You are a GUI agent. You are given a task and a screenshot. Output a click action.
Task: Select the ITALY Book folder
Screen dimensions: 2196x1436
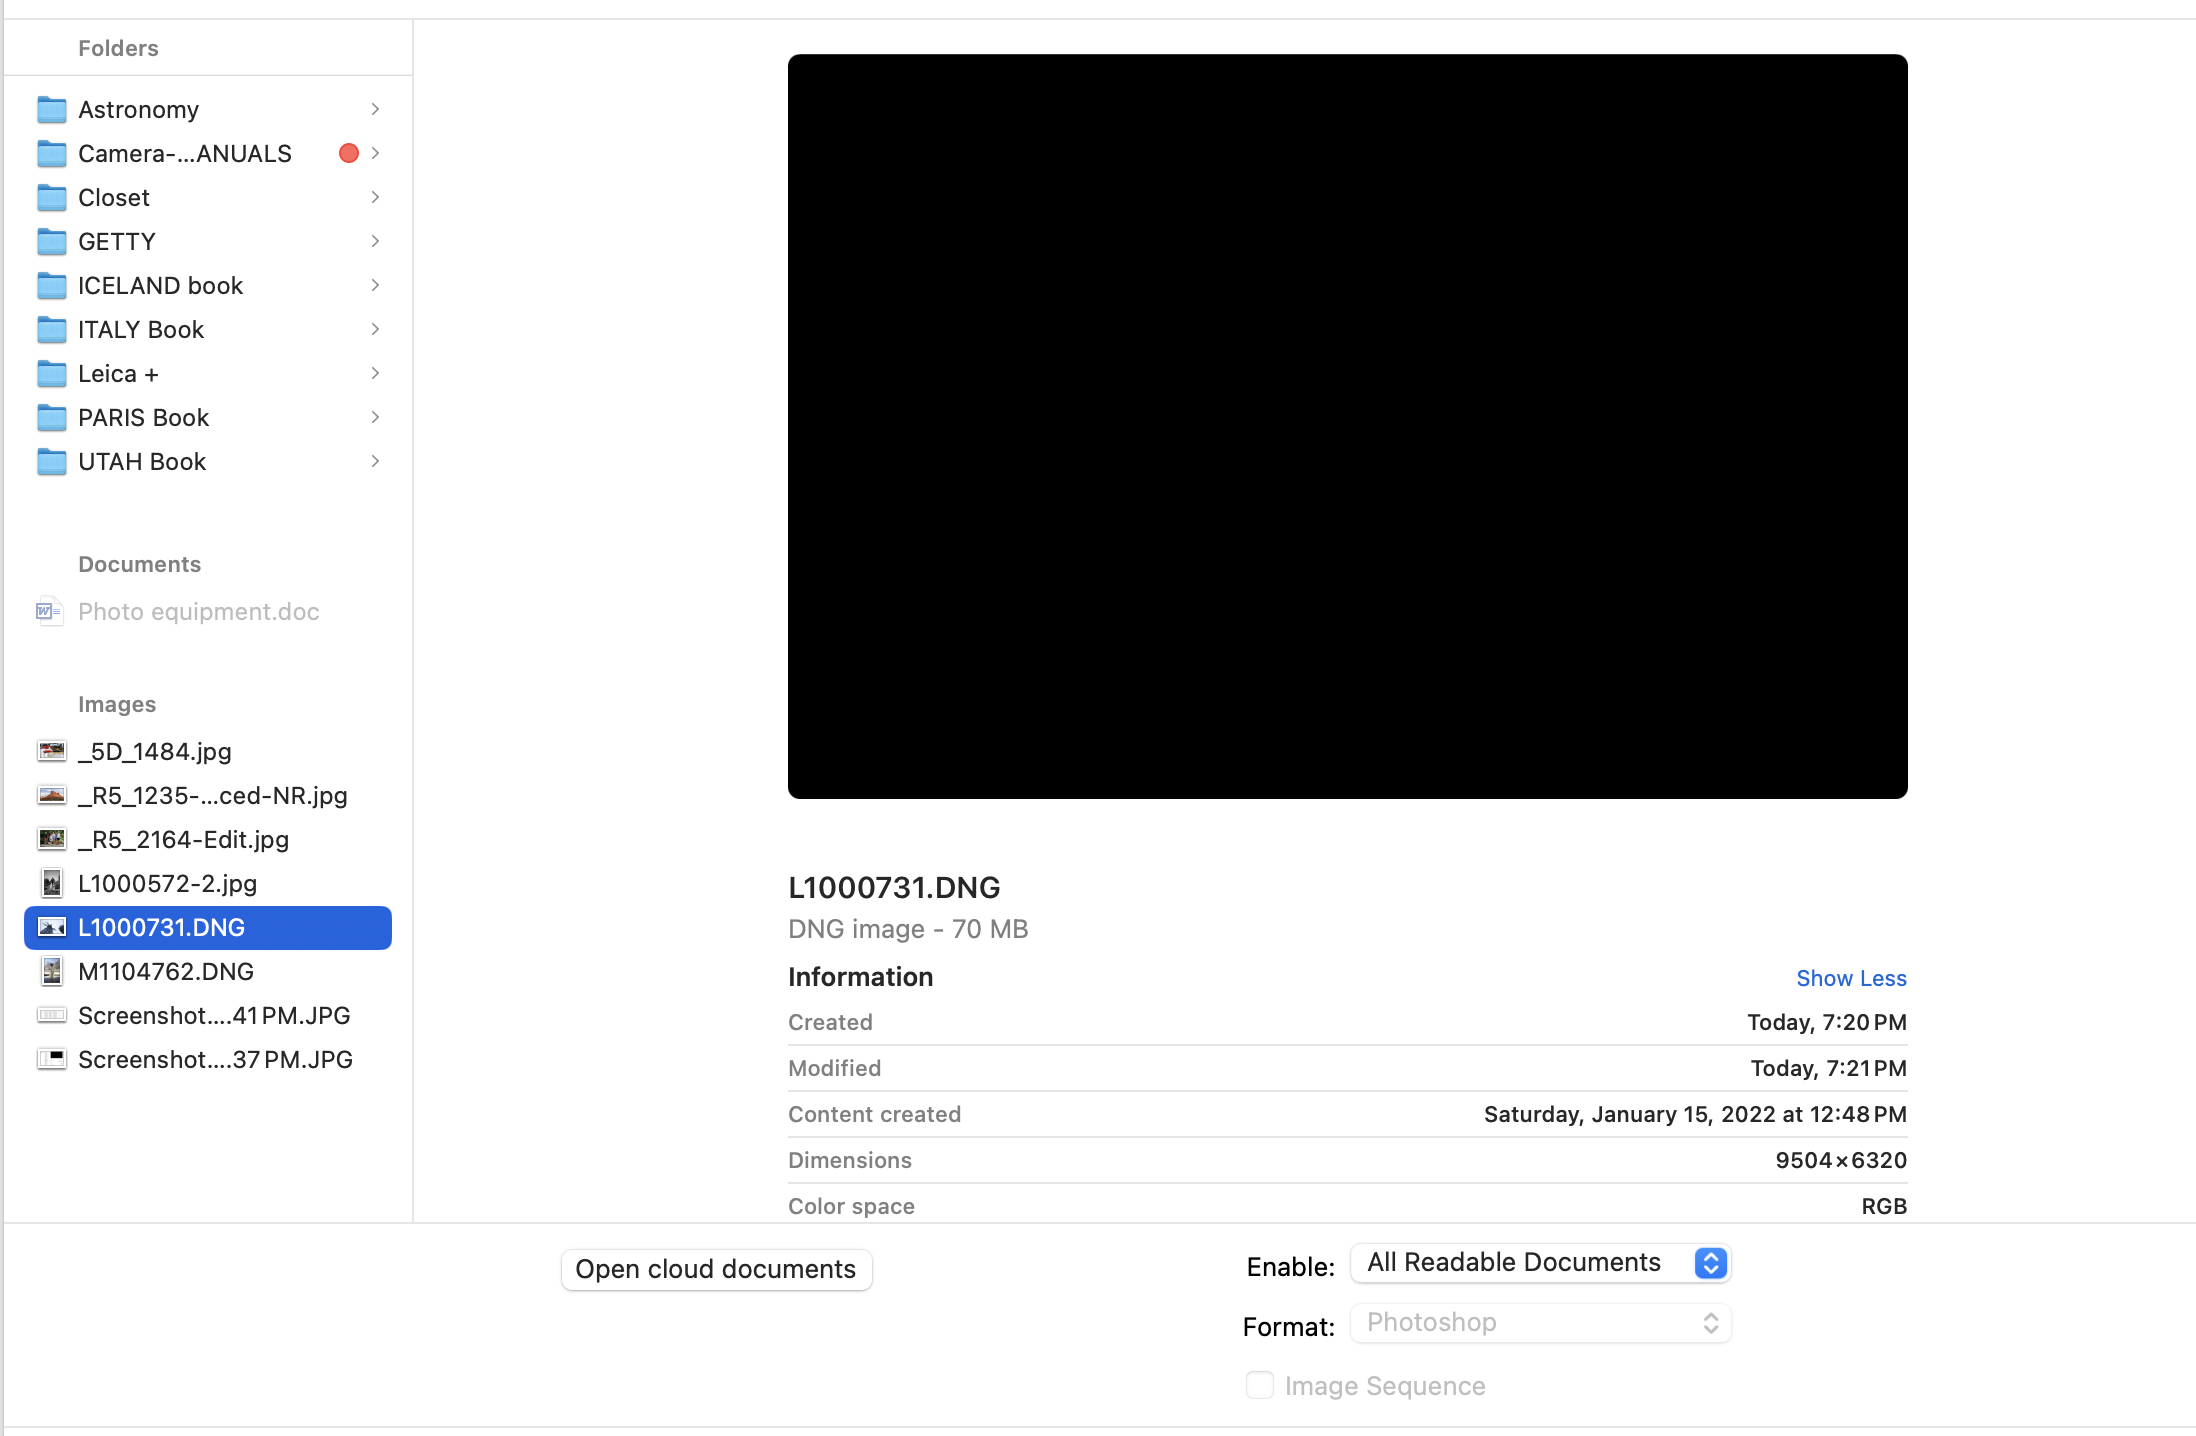tap(141, 330)
